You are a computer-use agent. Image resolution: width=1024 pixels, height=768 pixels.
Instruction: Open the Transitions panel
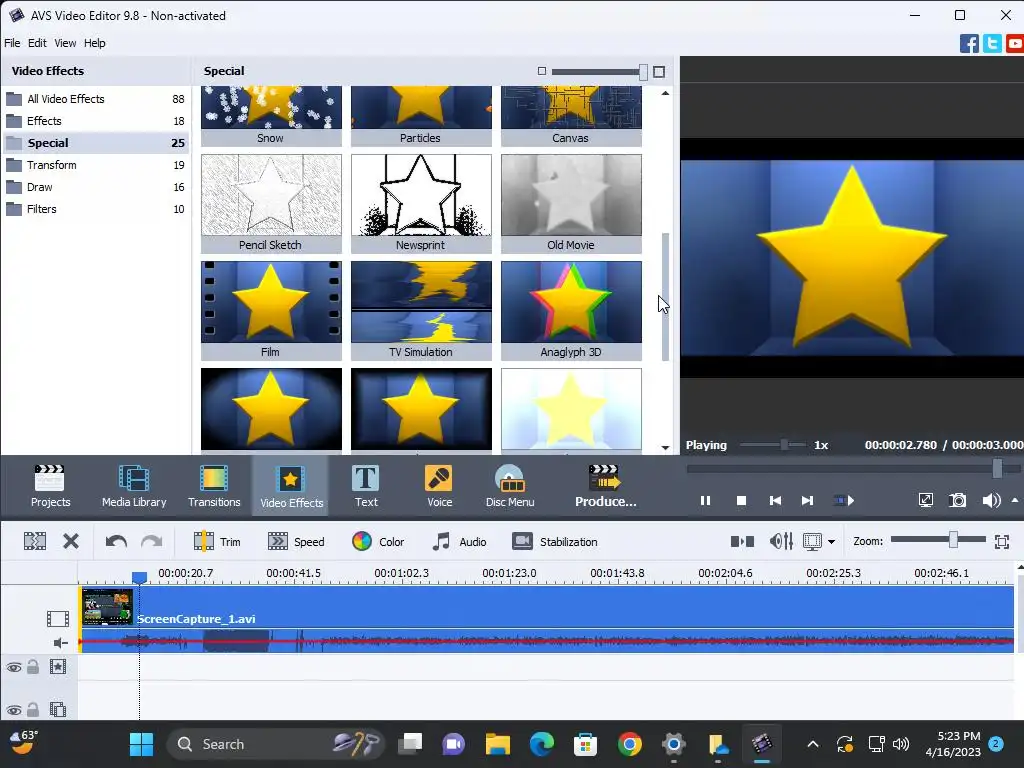pos(214,486)
